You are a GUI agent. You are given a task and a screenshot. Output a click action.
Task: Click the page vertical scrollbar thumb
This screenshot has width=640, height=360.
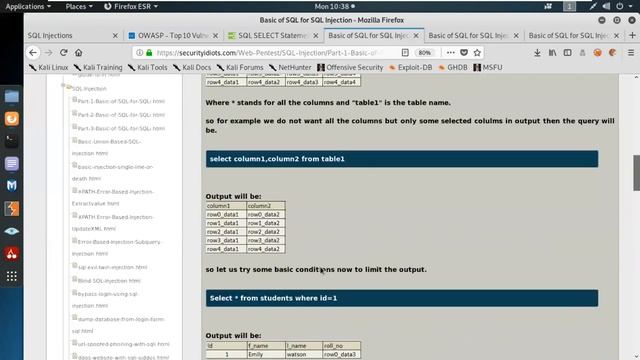[636, 173]
